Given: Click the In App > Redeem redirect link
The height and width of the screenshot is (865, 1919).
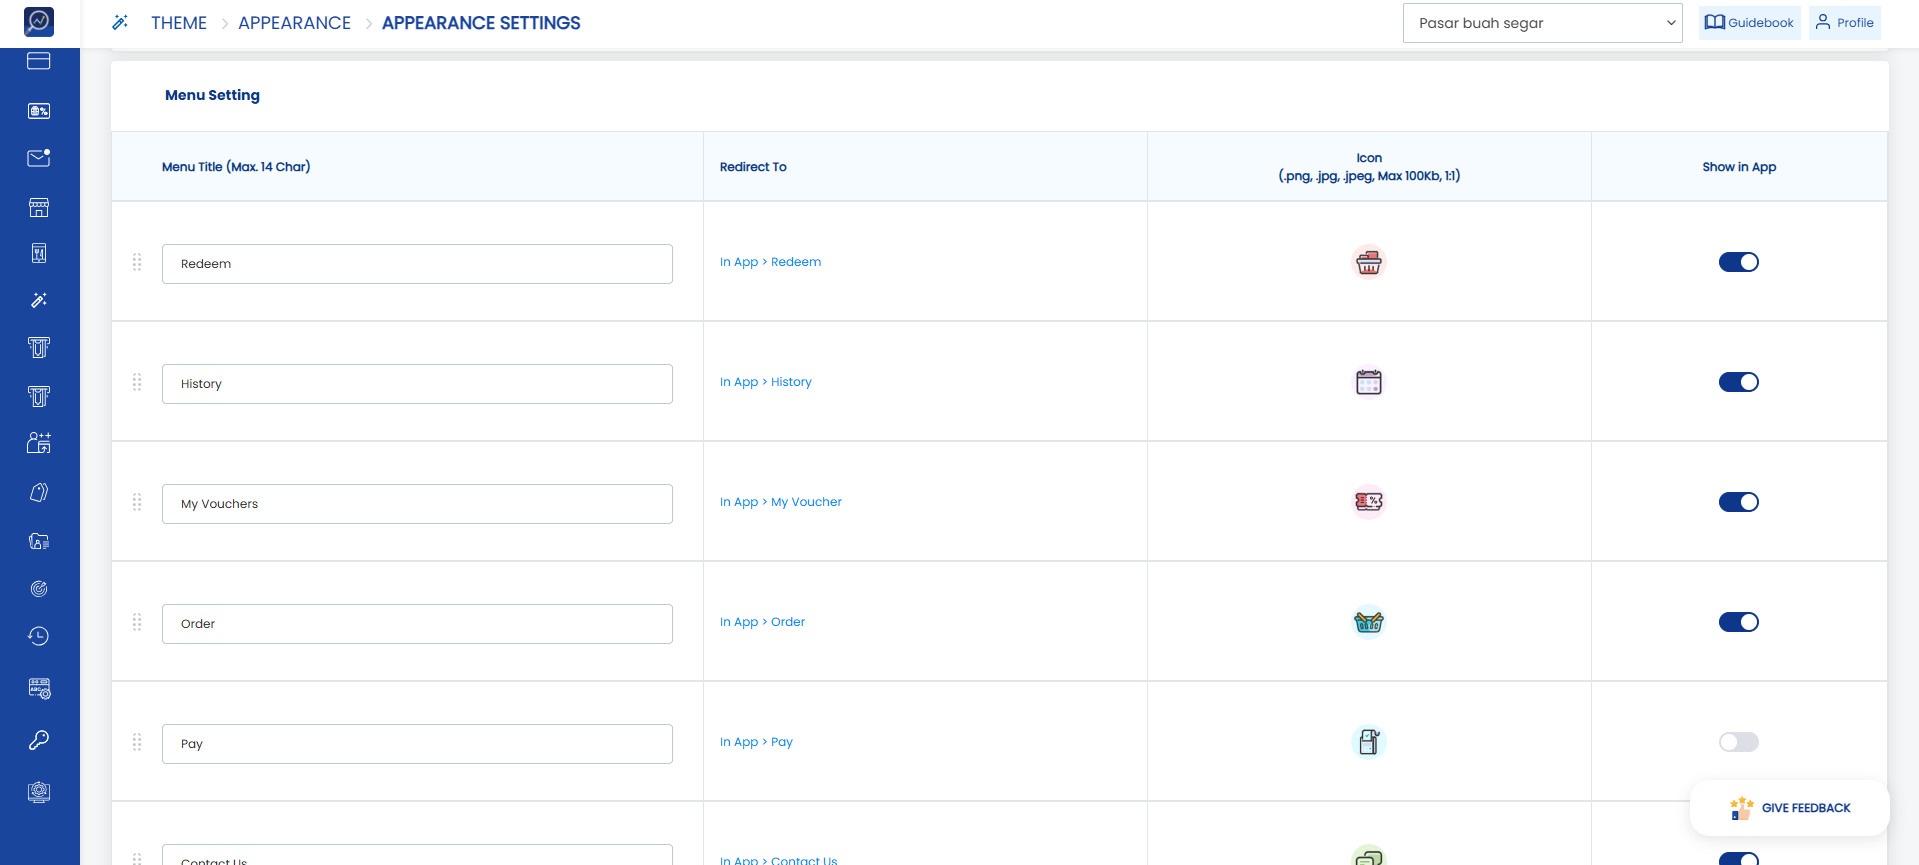Looking at the screenshot, I should tap(770, 262).
